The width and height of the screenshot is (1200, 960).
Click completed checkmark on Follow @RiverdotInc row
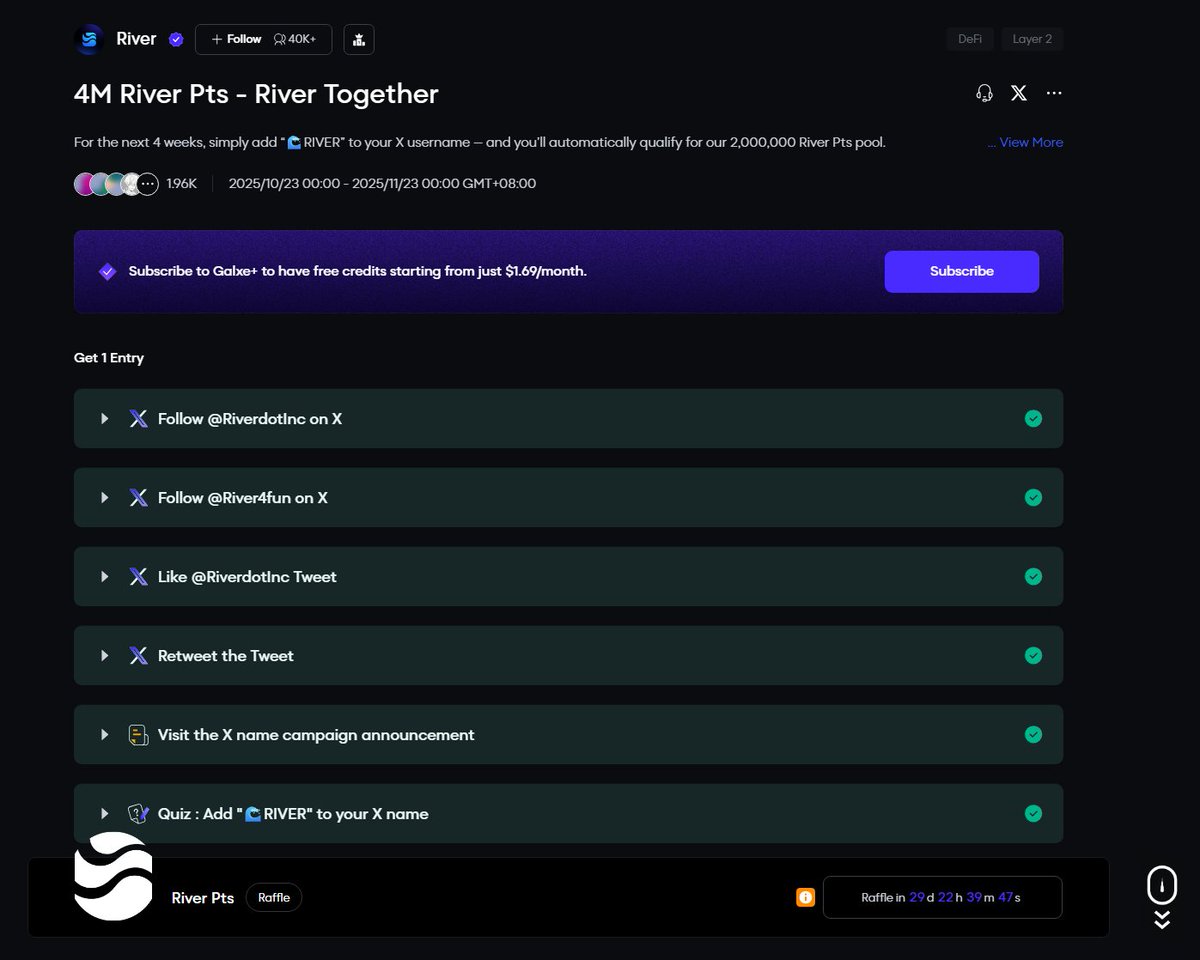click(x=1033, y=419)
